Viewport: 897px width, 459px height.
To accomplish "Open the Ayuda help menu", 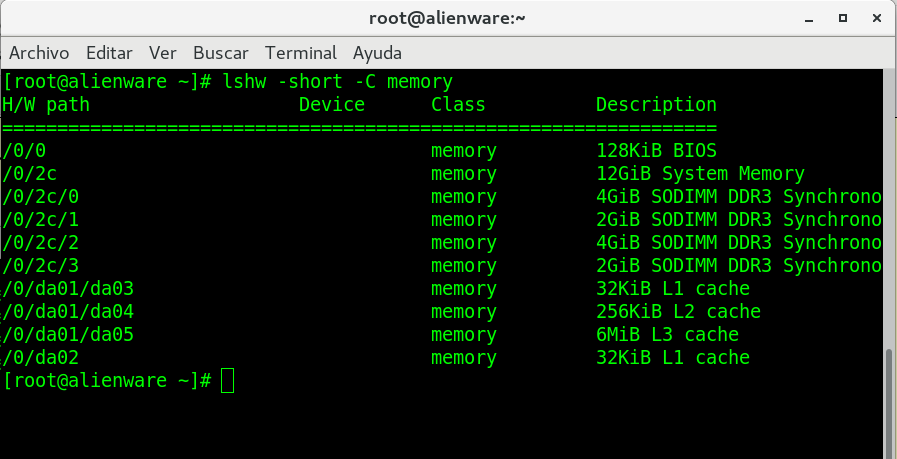I will (x=377, y=52).
